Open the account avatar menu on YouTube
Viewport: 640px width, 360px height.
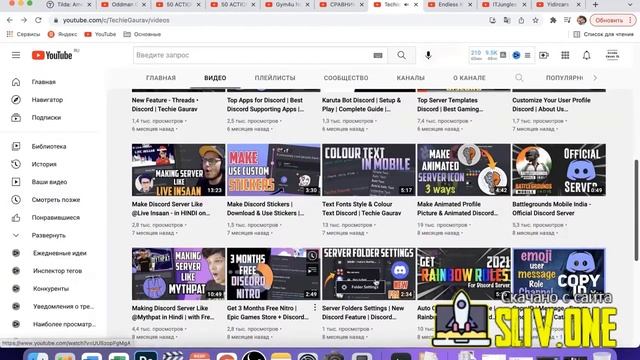click(x=612, y=55)
